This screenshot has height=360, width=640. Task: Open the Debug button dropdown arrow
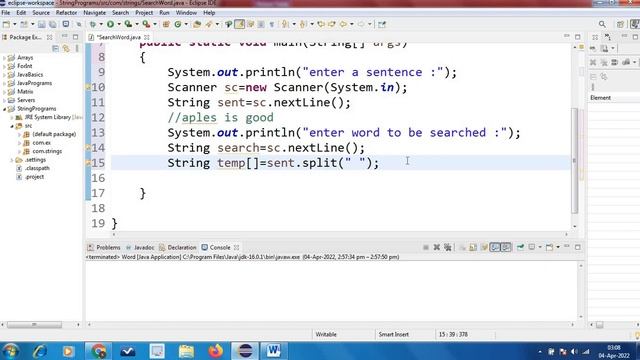pyautogui.click(x=101, y=24)
